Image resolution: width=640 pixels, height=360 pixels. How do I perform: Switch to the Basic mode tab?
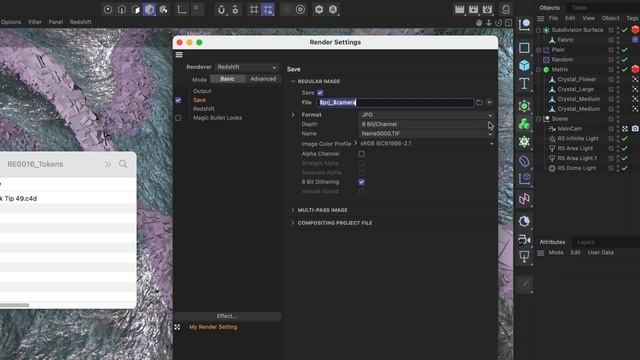click(227, 79)
